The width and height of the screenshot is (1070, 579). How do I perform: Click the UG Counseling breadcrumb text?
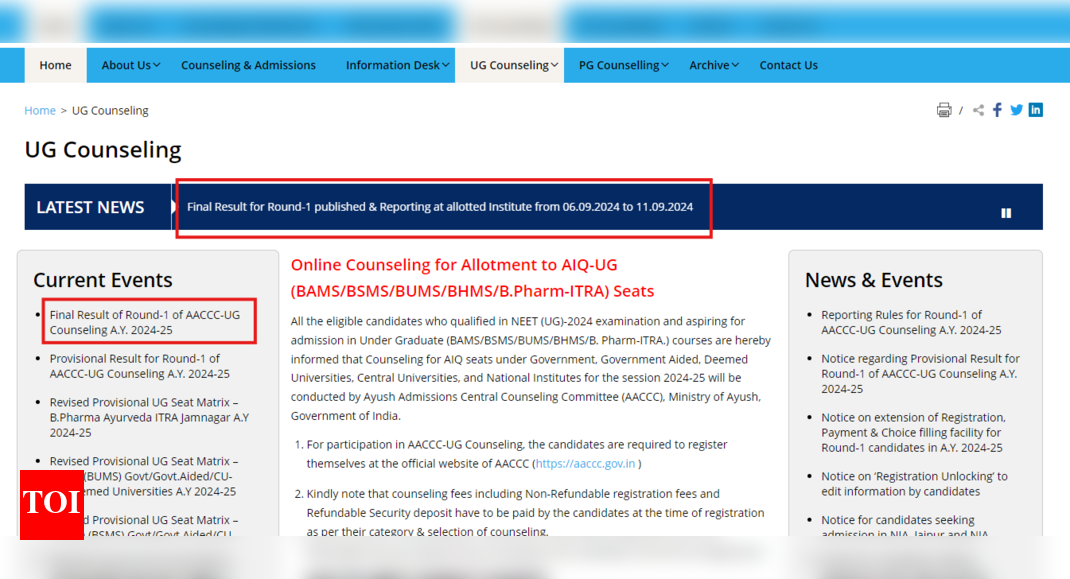[x=110, y=111]
